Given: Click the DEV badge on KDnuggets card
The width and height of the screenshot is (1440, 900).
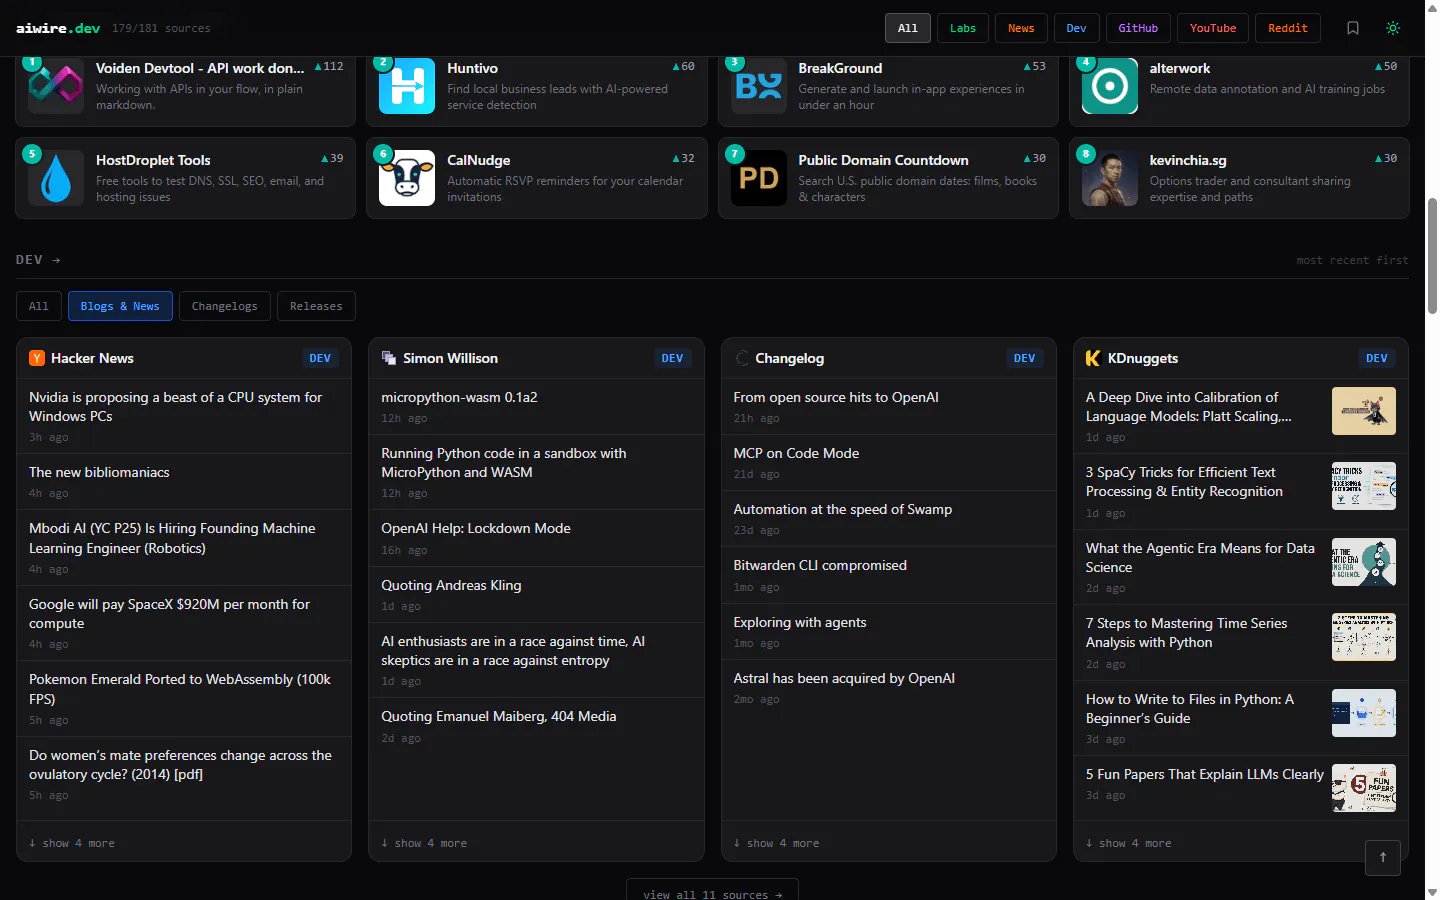Looking at the screenshot, I should tap(1377, 358).
